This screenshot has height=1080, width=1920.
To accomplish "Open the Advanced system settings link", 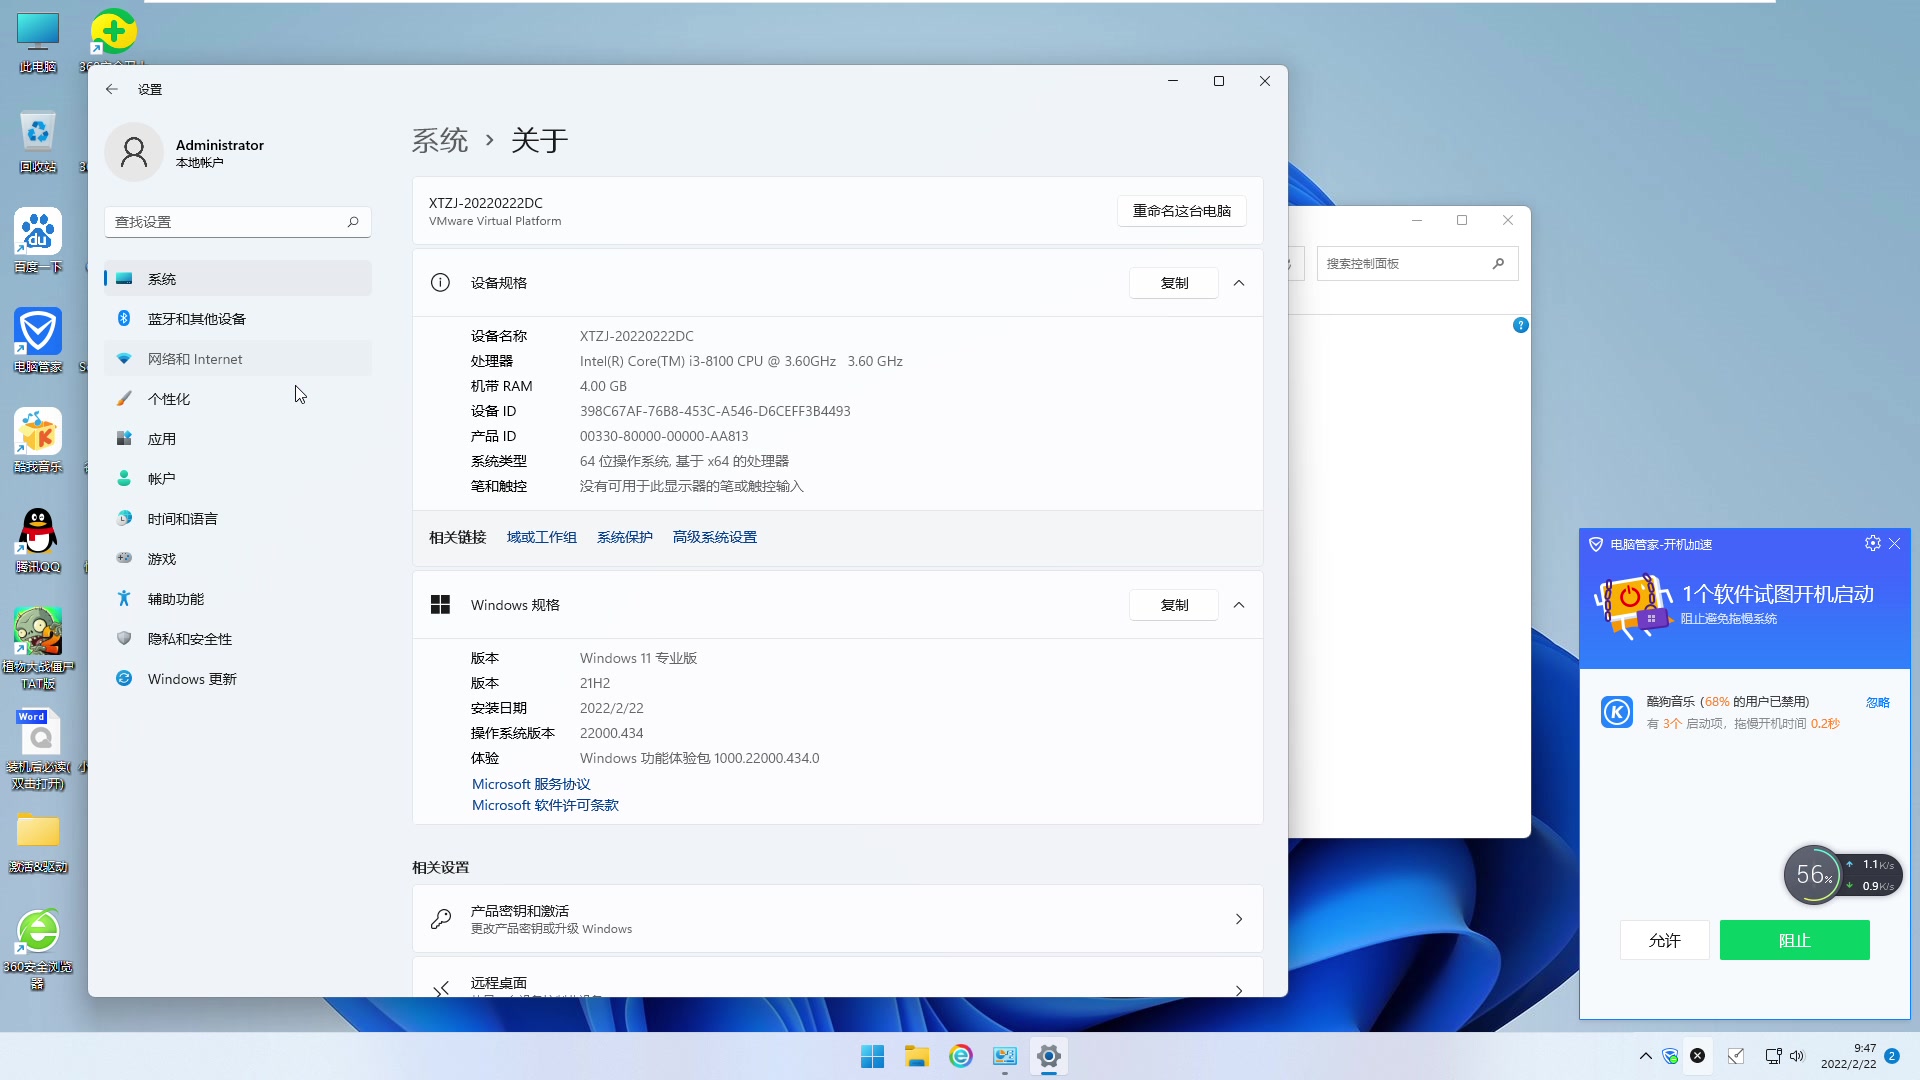I will click(x=714, y=537).
